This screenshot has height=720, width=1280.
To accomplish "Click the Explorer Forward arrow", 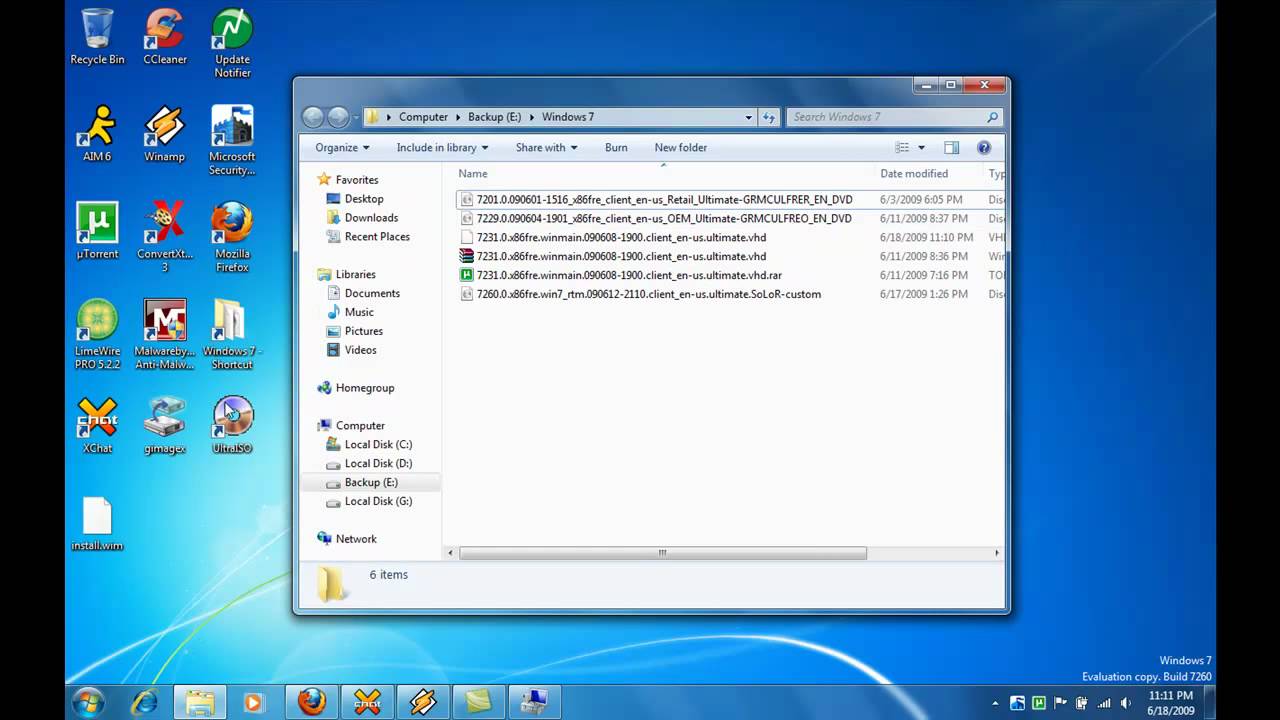I will (x=338, y=117).
